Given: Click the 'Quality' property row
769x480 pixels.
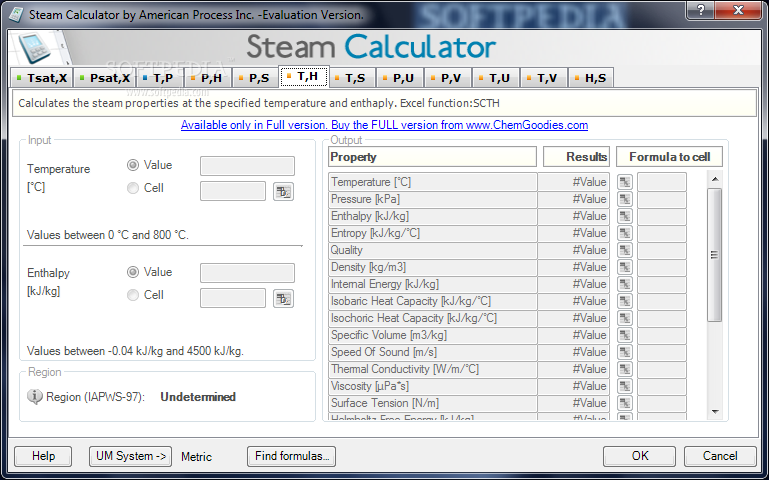Looking at the screenshot, I should [433, 250].
